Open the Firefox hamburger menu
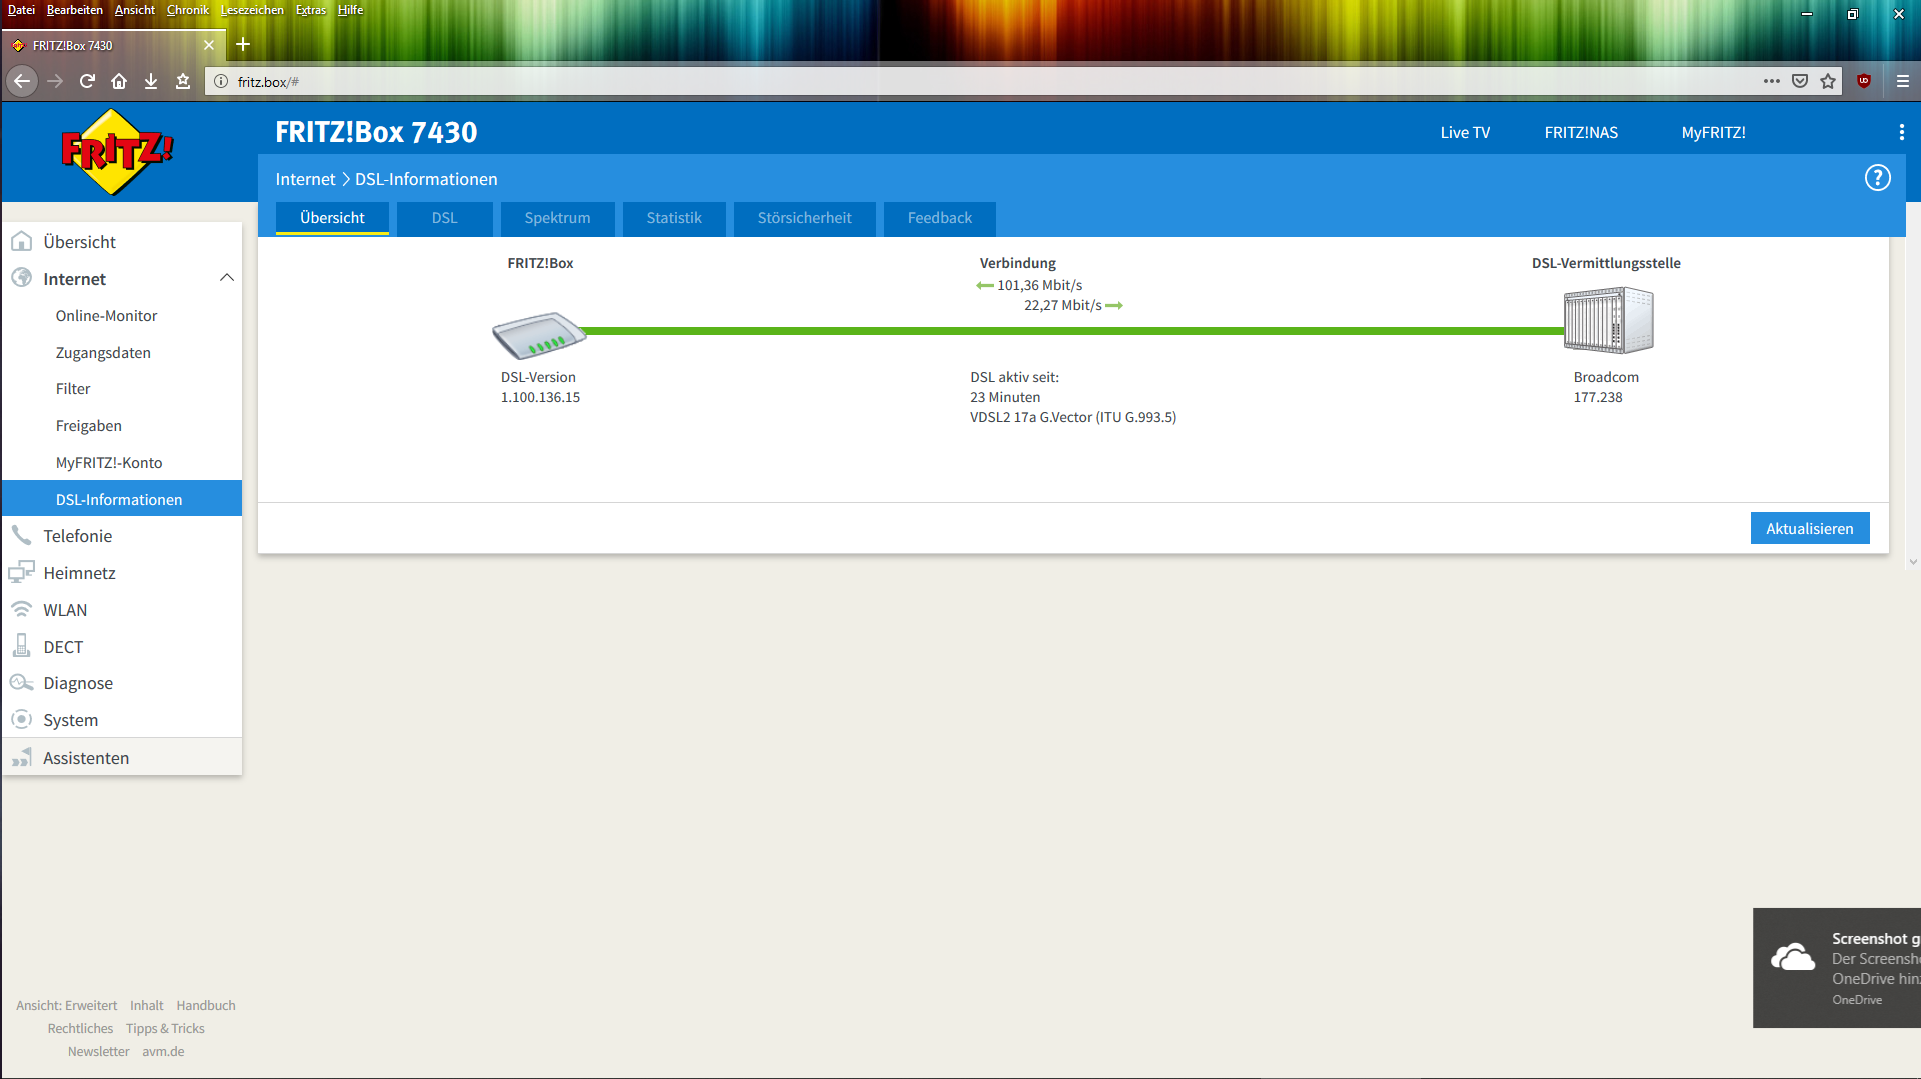 [x=1902, y=81]
